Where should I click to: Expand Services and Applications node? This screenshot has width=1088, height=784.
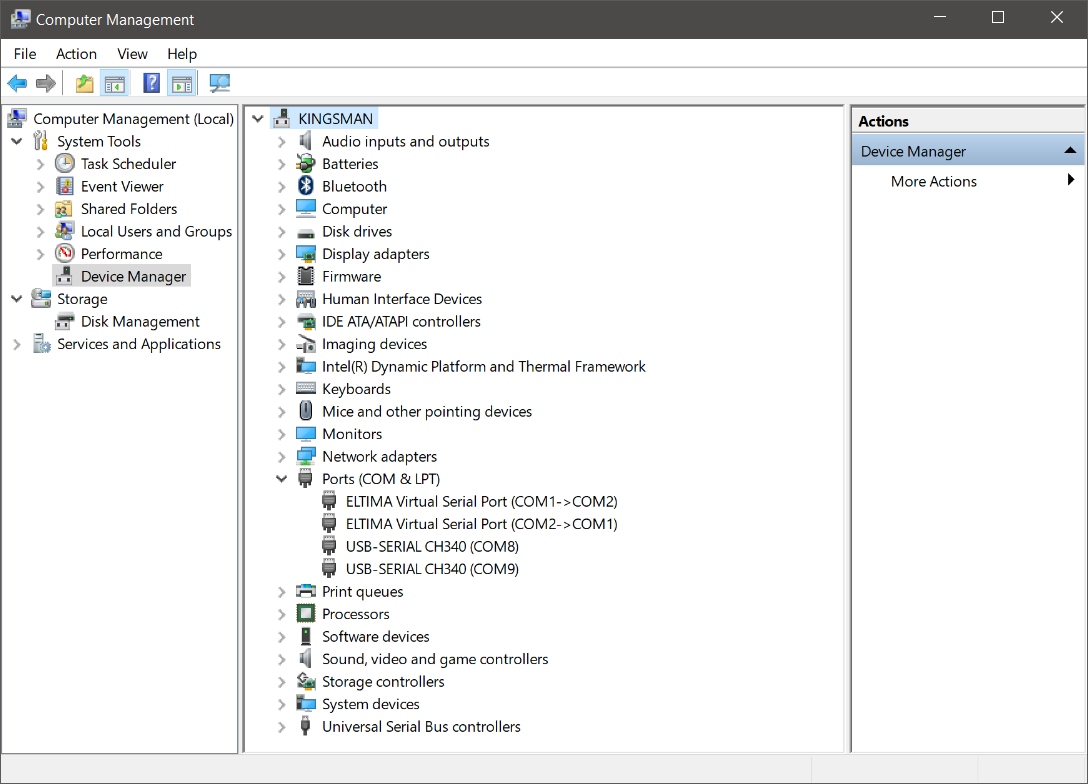(17, 344)
